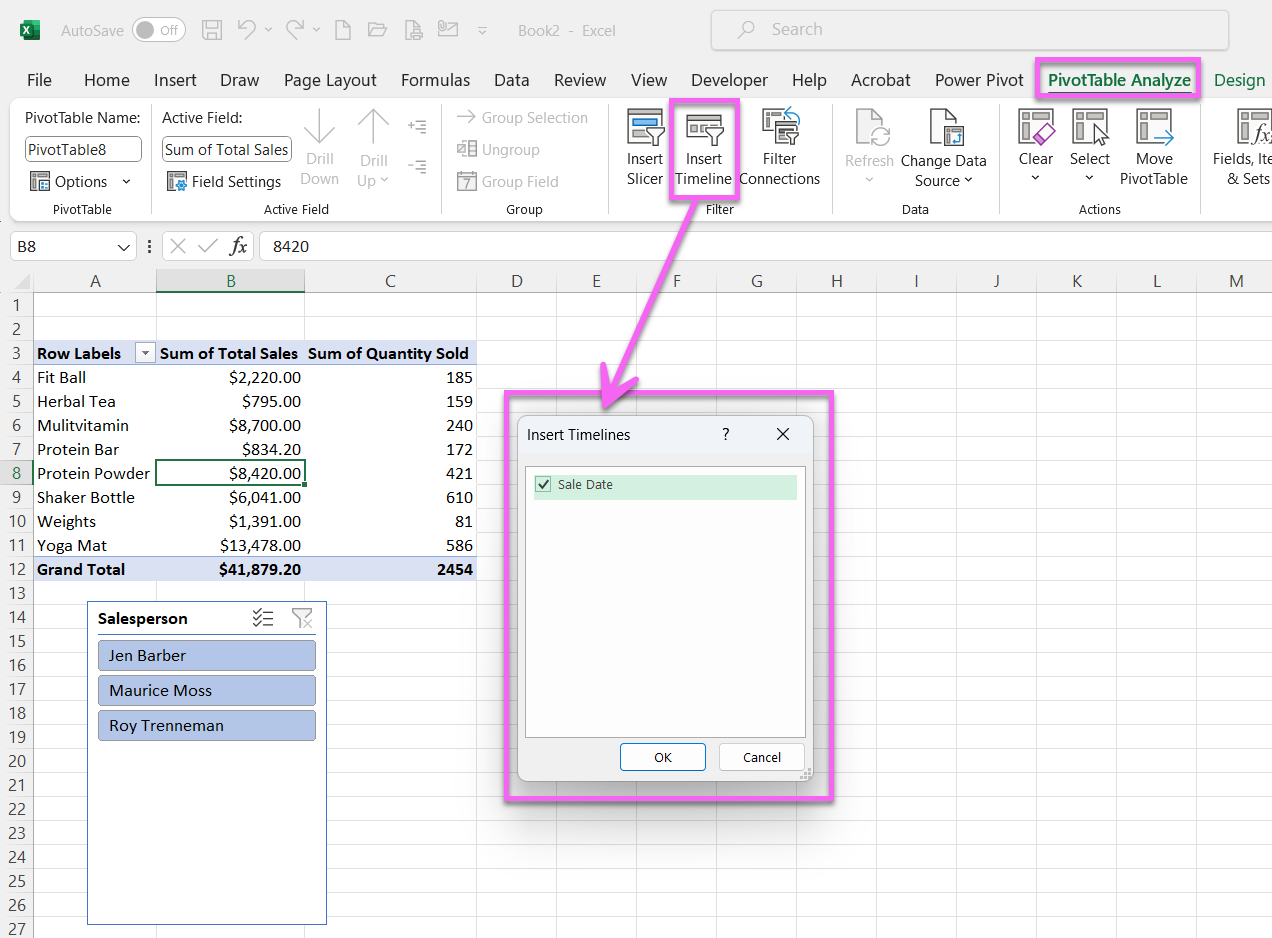1272x938 pixels.
Task: Open the Power Pivot tab
Action: [978, 79]
